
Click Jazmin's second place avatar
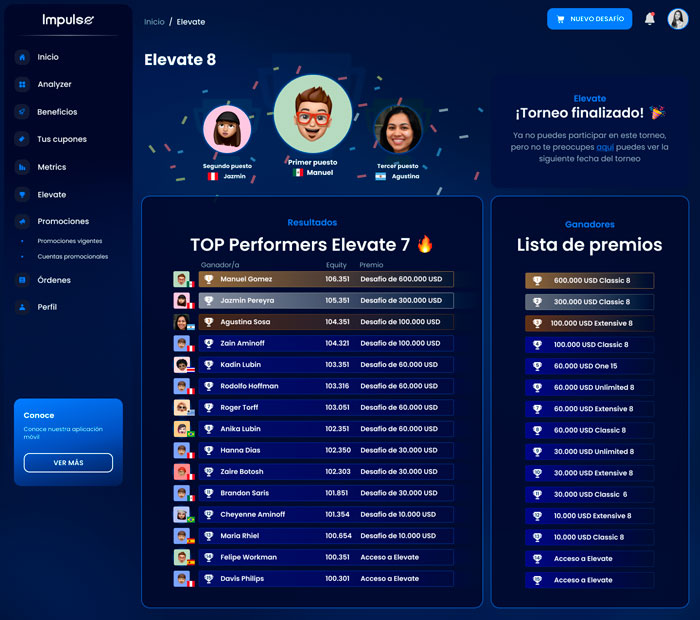pyautogui.click(x=227, y=129)
